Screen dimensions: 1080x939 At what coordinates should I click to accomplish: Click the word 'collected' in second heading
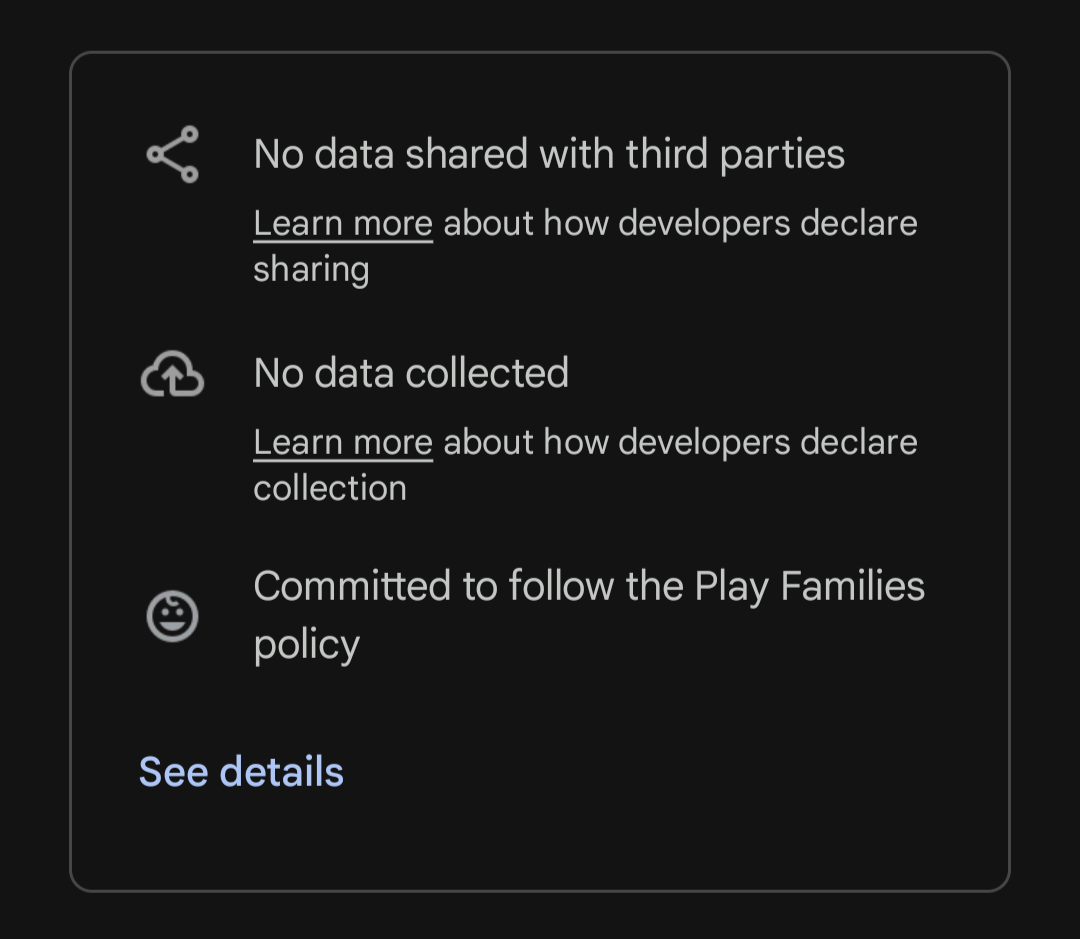point(487,373)
